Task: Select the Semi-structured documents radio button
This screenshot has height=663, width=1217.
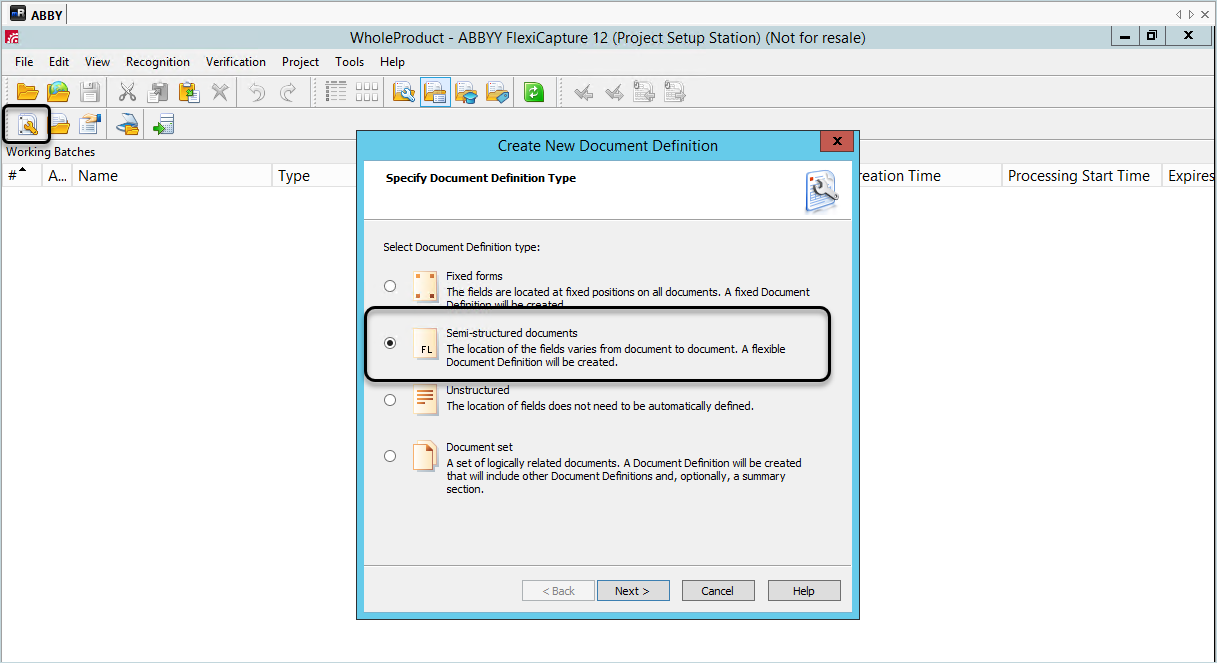Action: coord(390,343)
